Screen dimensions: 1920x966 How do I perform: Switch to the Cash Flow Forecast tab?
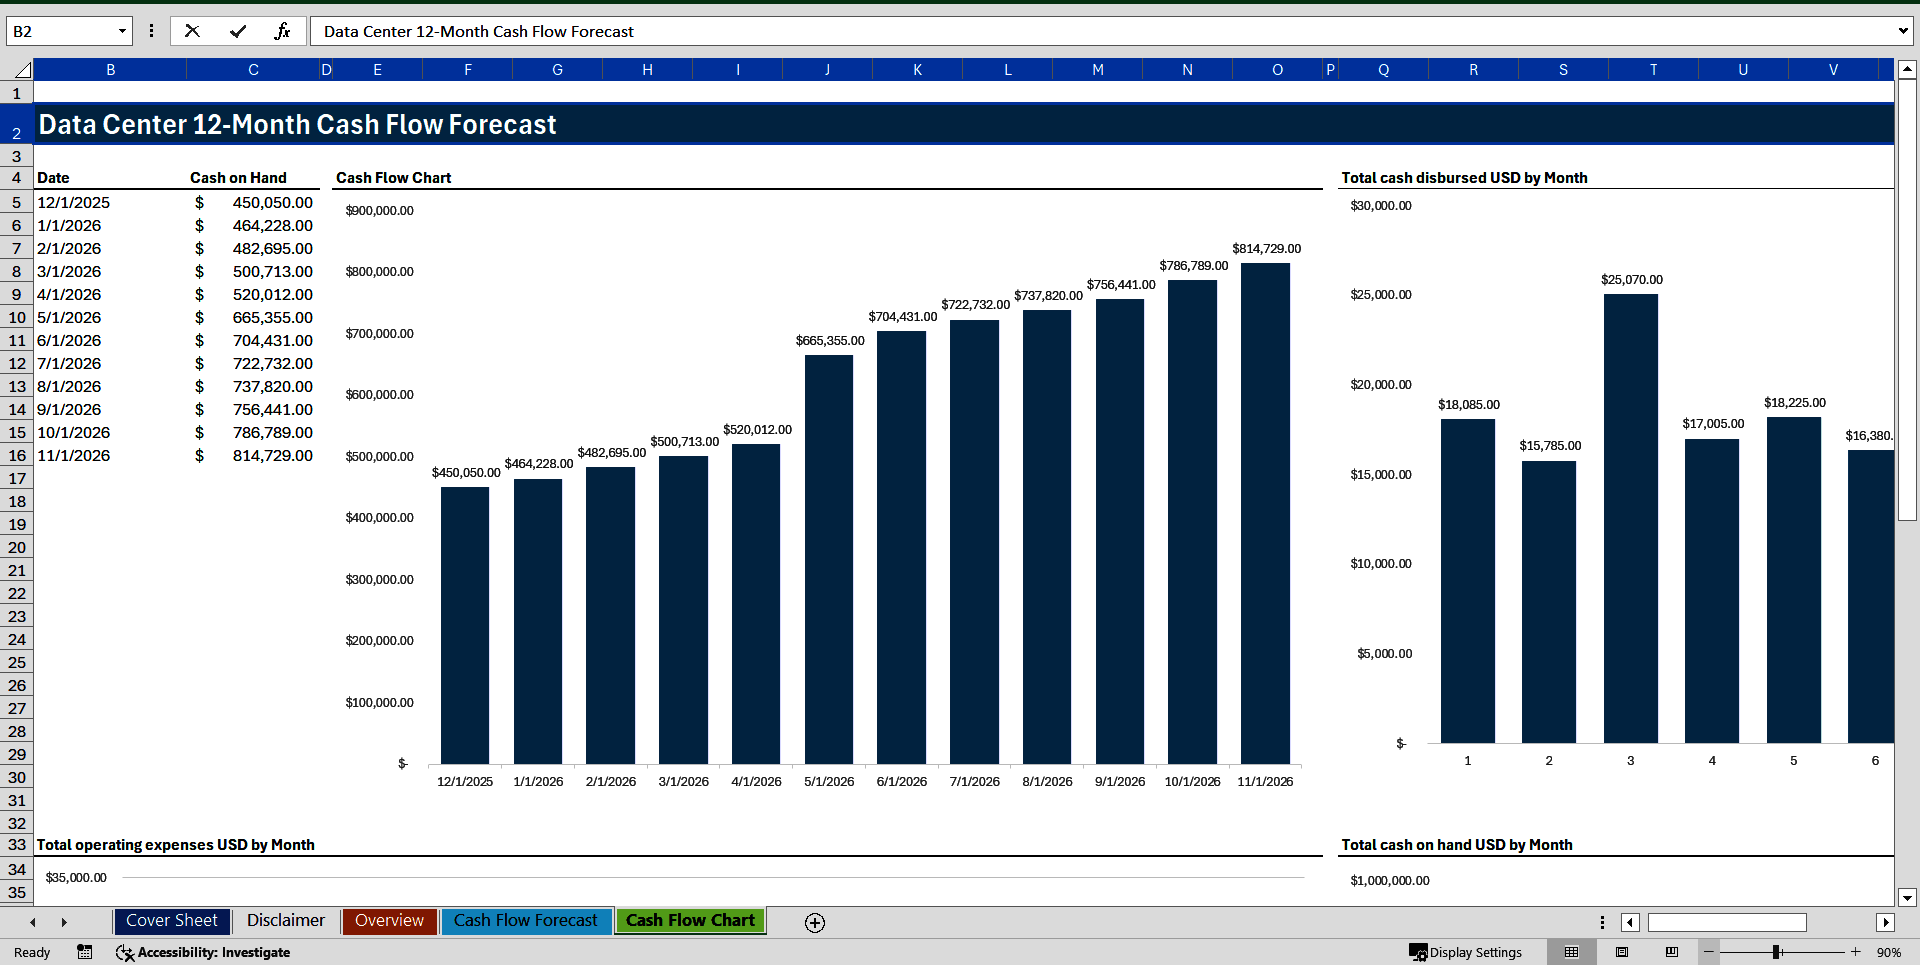(526, 921)
